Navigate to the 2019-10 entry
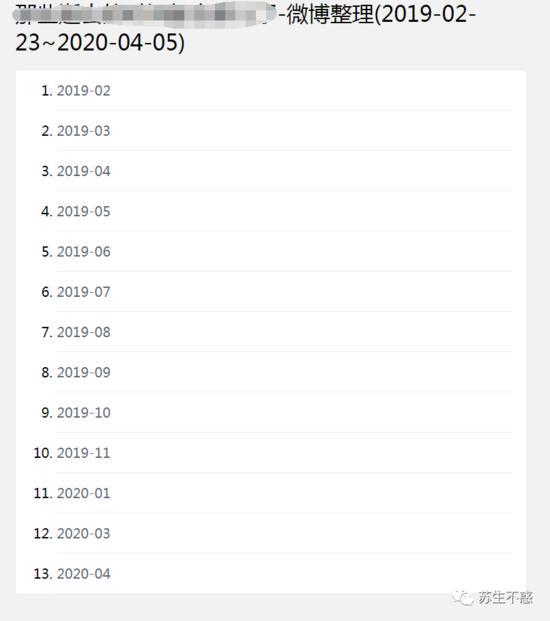 tap(84, 413)
